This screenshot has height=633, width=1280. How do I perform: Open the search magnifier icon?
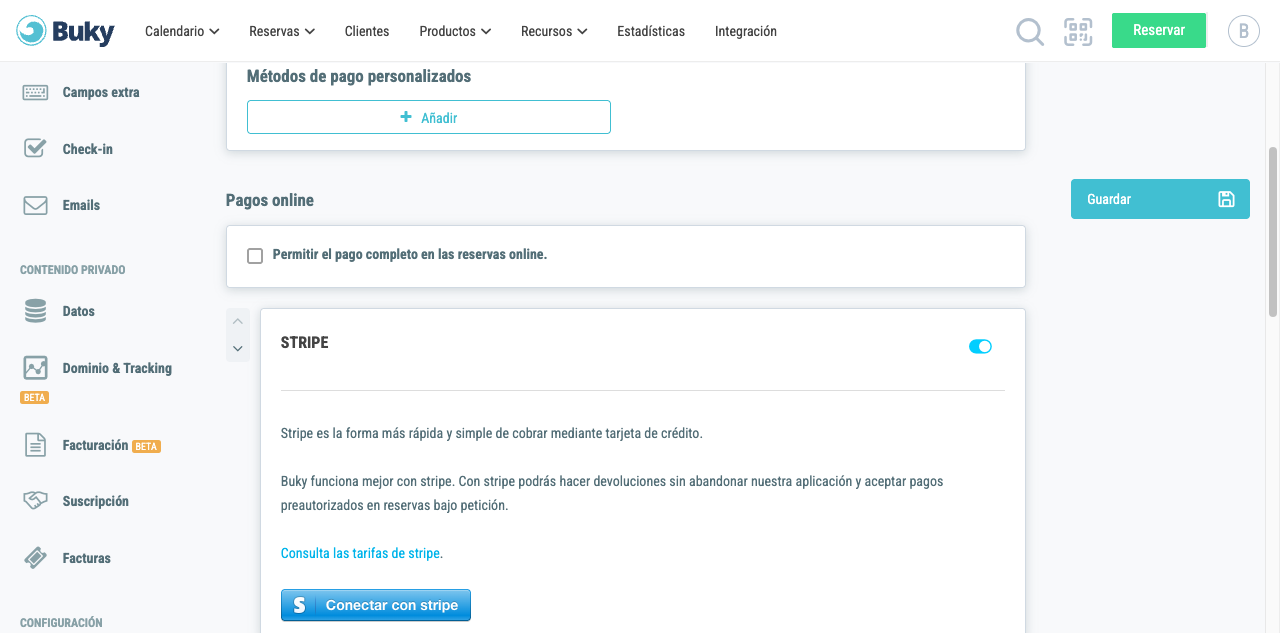click(1029, 31)
